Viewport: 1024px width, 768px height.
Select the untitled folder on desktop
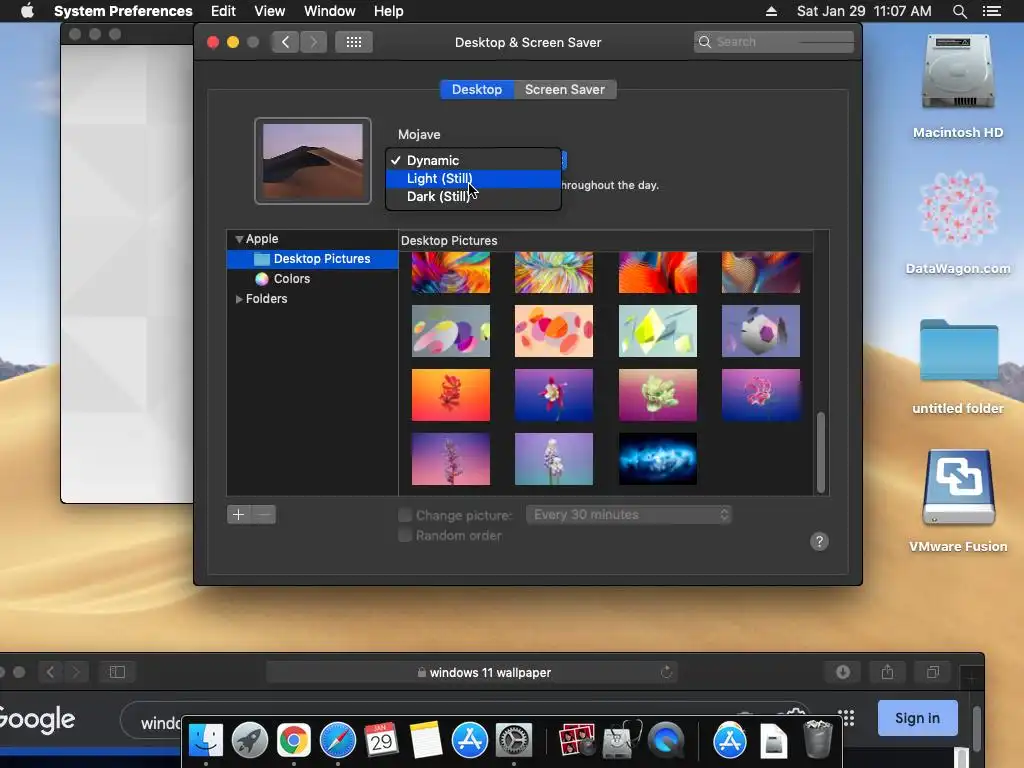[958, 366]
